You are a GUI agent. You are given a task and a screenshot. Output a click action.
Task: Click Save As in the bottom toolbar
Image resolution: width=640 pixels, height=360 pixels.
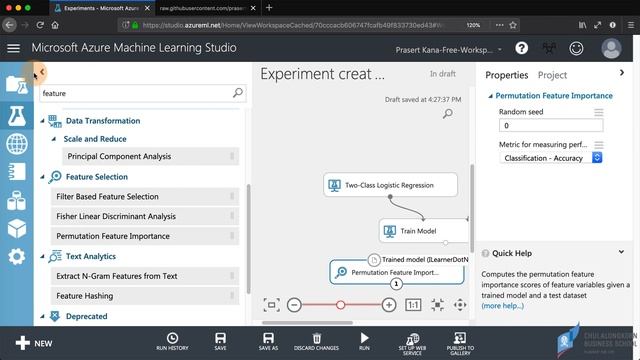(x=268, y=341)
